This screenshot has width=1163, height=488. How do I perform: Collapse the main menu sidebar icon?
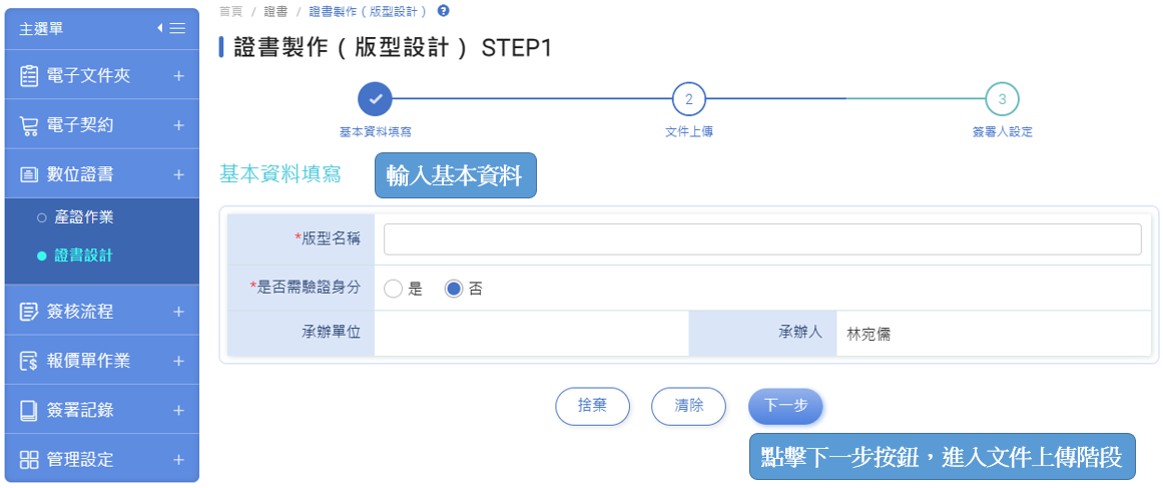pyautogui.click(x=171, y=28)
